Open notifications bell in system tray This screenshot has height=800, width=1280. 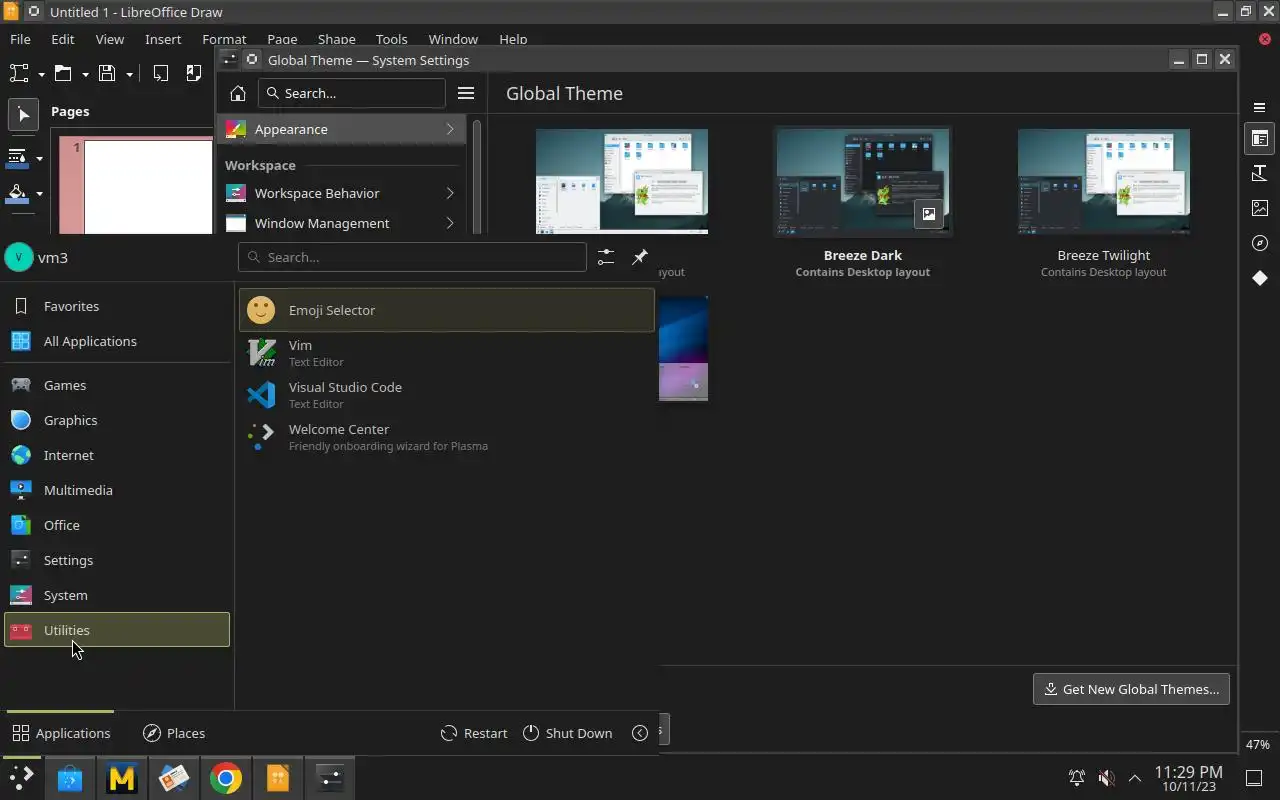(1077, 777)
